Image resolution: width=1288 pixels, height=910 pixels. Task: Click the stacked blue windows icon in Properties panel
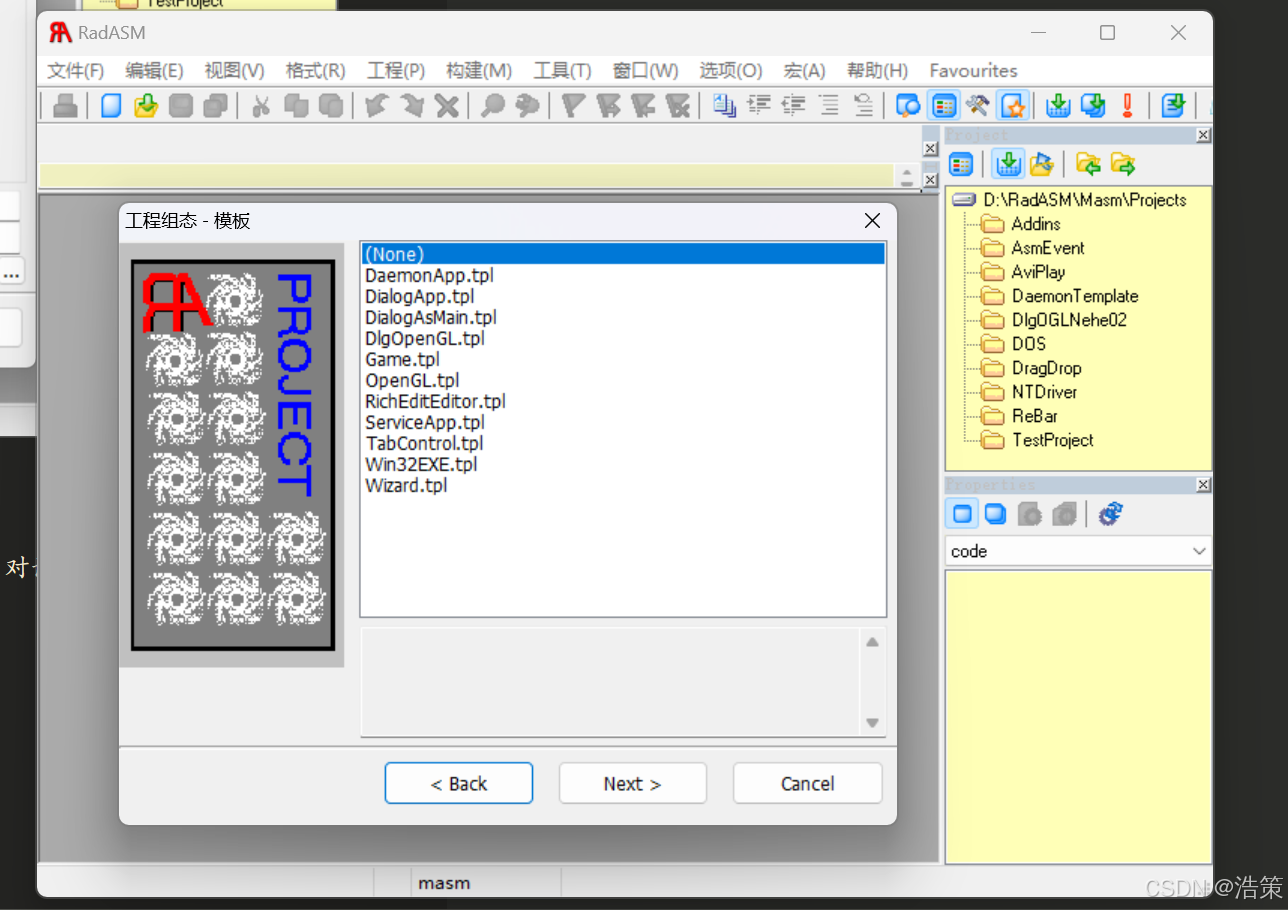click(x=995, y=514)
